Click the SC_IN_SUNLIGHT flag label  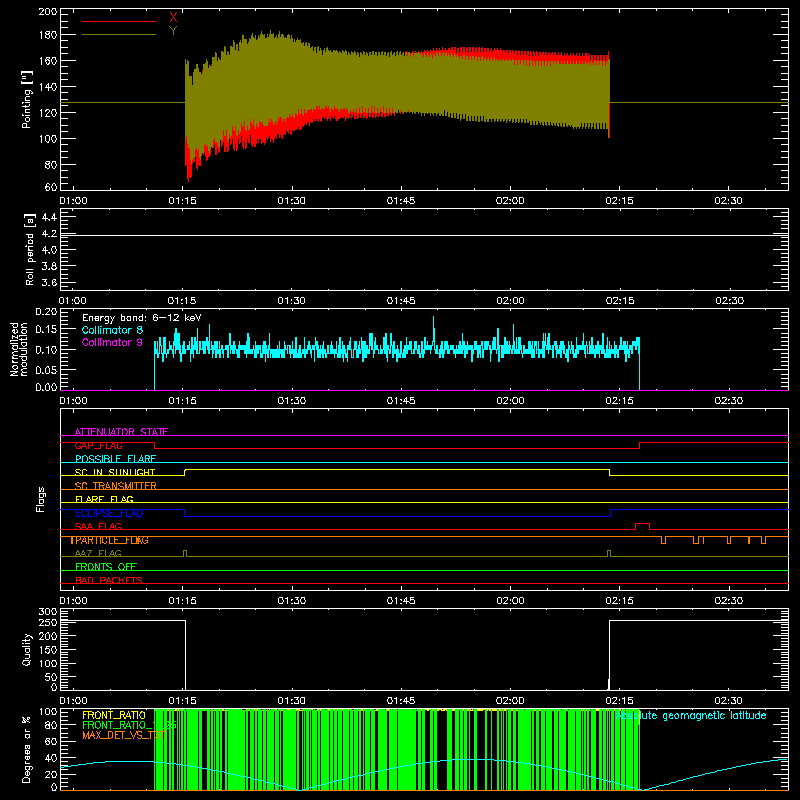coord(115,472)
